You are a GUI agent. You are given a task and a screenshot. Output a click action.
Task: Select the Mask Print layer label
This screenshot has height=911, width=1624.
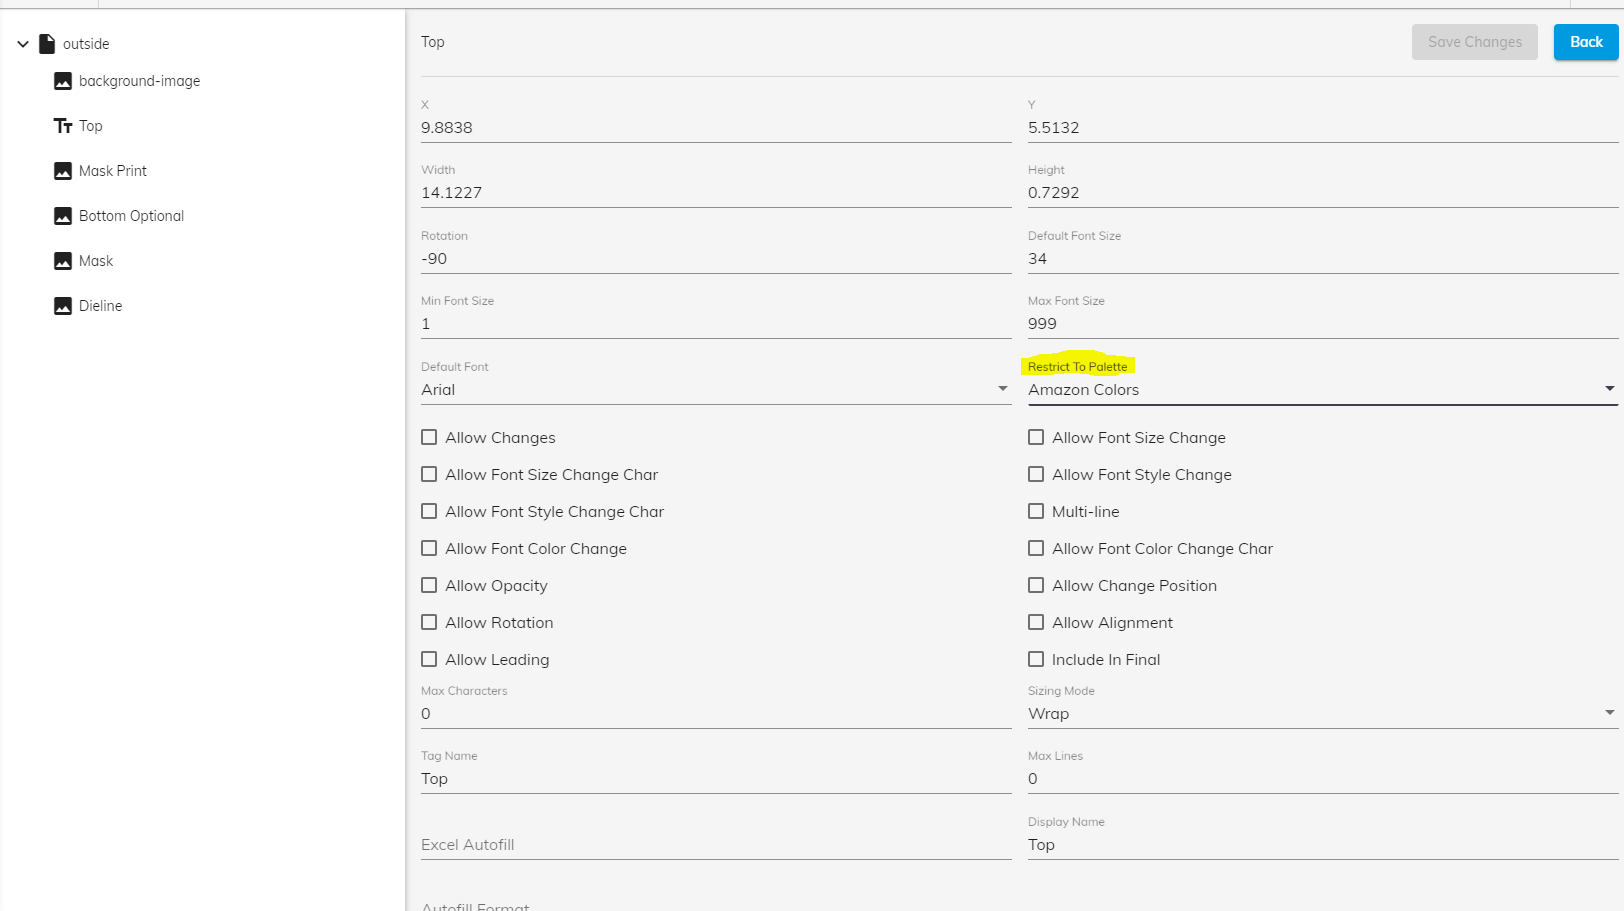click(113, 171)
